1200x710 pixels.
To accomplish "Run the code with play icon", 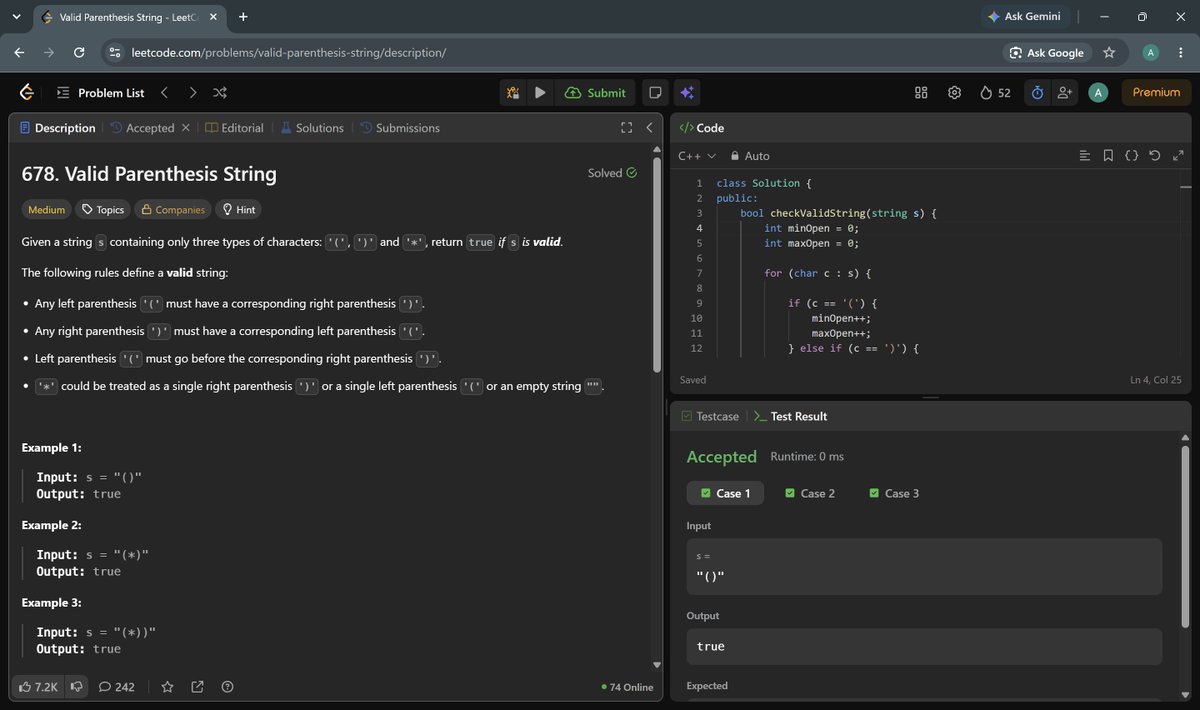I will (x=540, y=93).
